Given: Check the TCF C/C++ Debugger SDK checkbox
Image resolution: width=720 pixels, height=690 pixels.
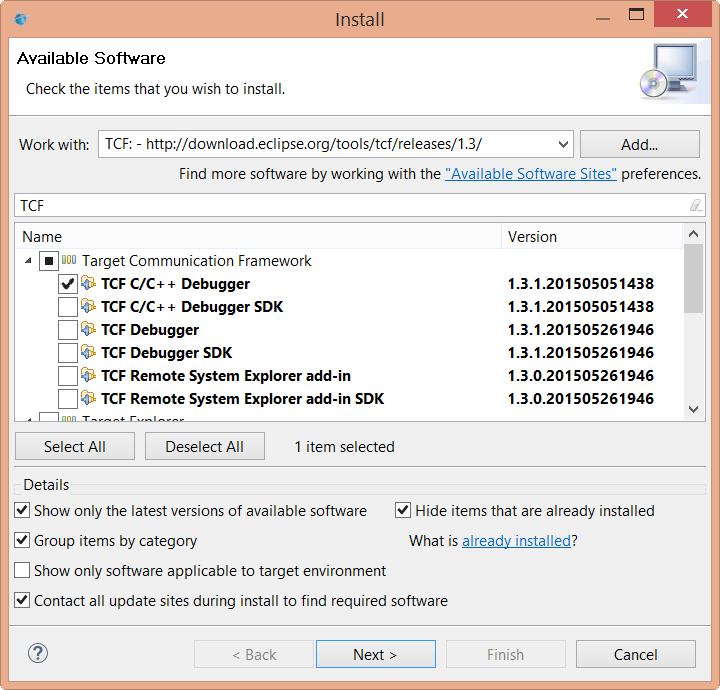Looking at the screenshot, I should pos(68,307).
